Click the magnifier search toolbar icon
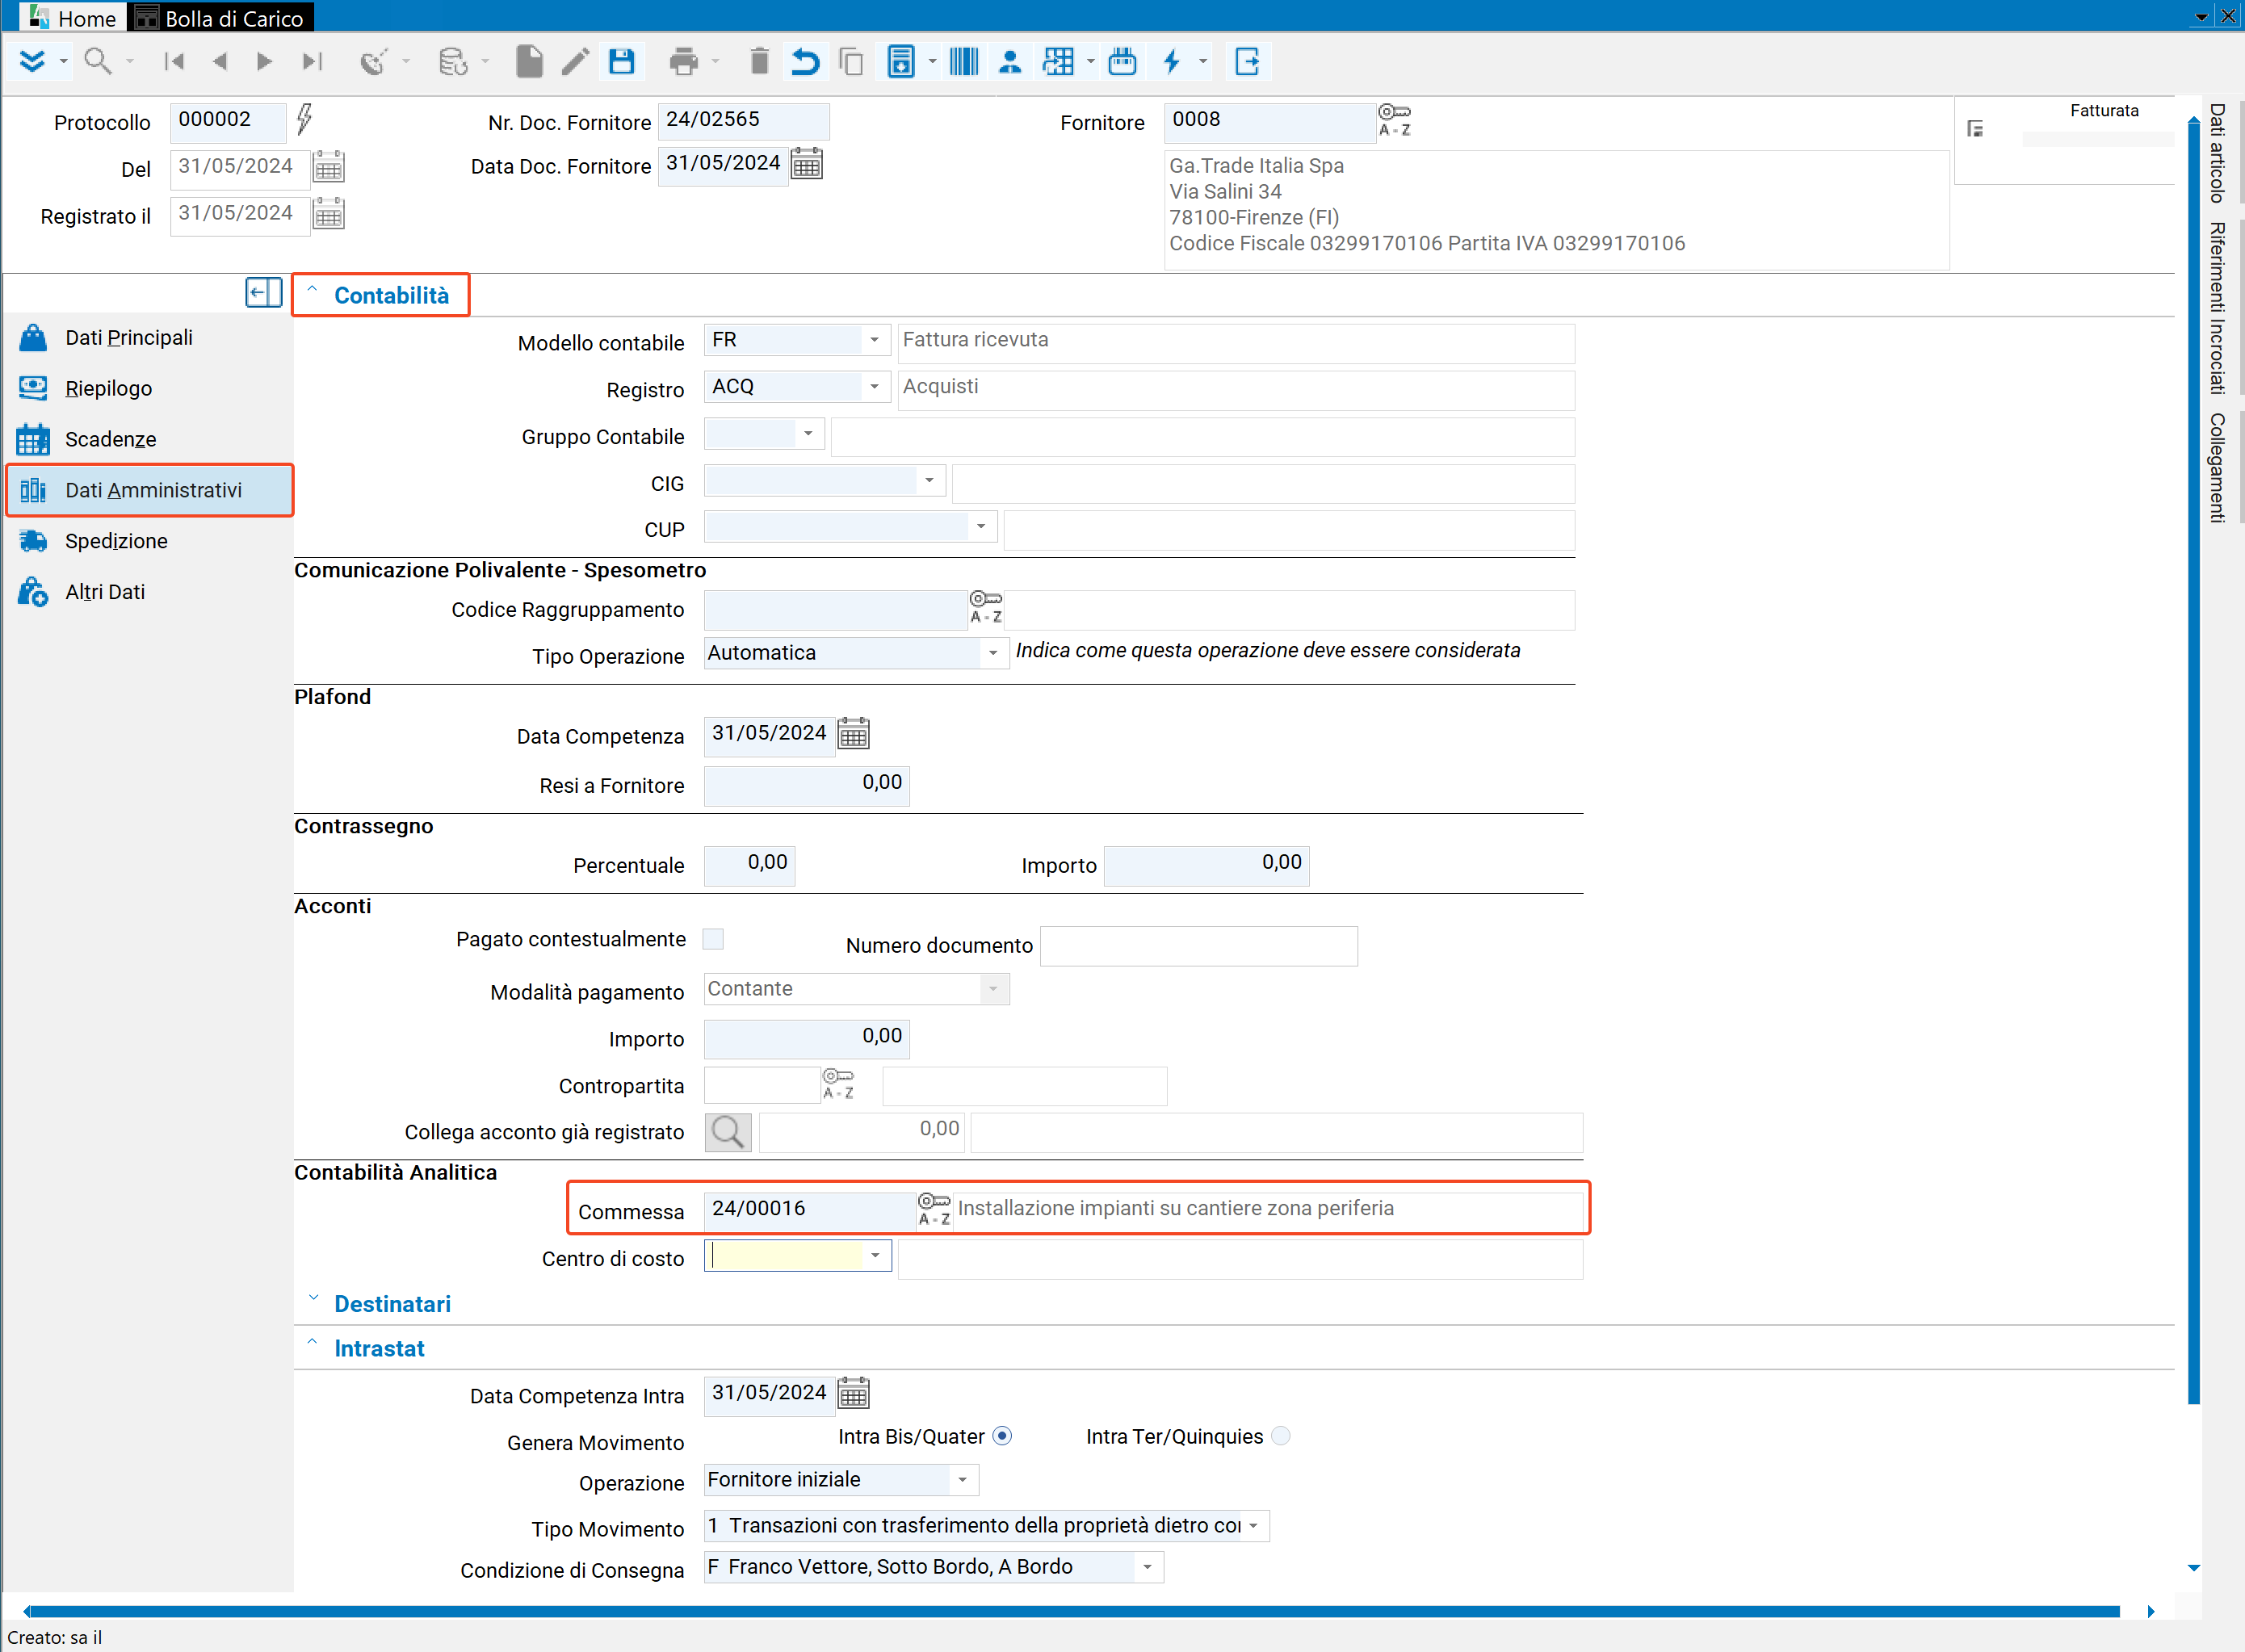The image size is (2245, 1652). click(x=98, y=62)
